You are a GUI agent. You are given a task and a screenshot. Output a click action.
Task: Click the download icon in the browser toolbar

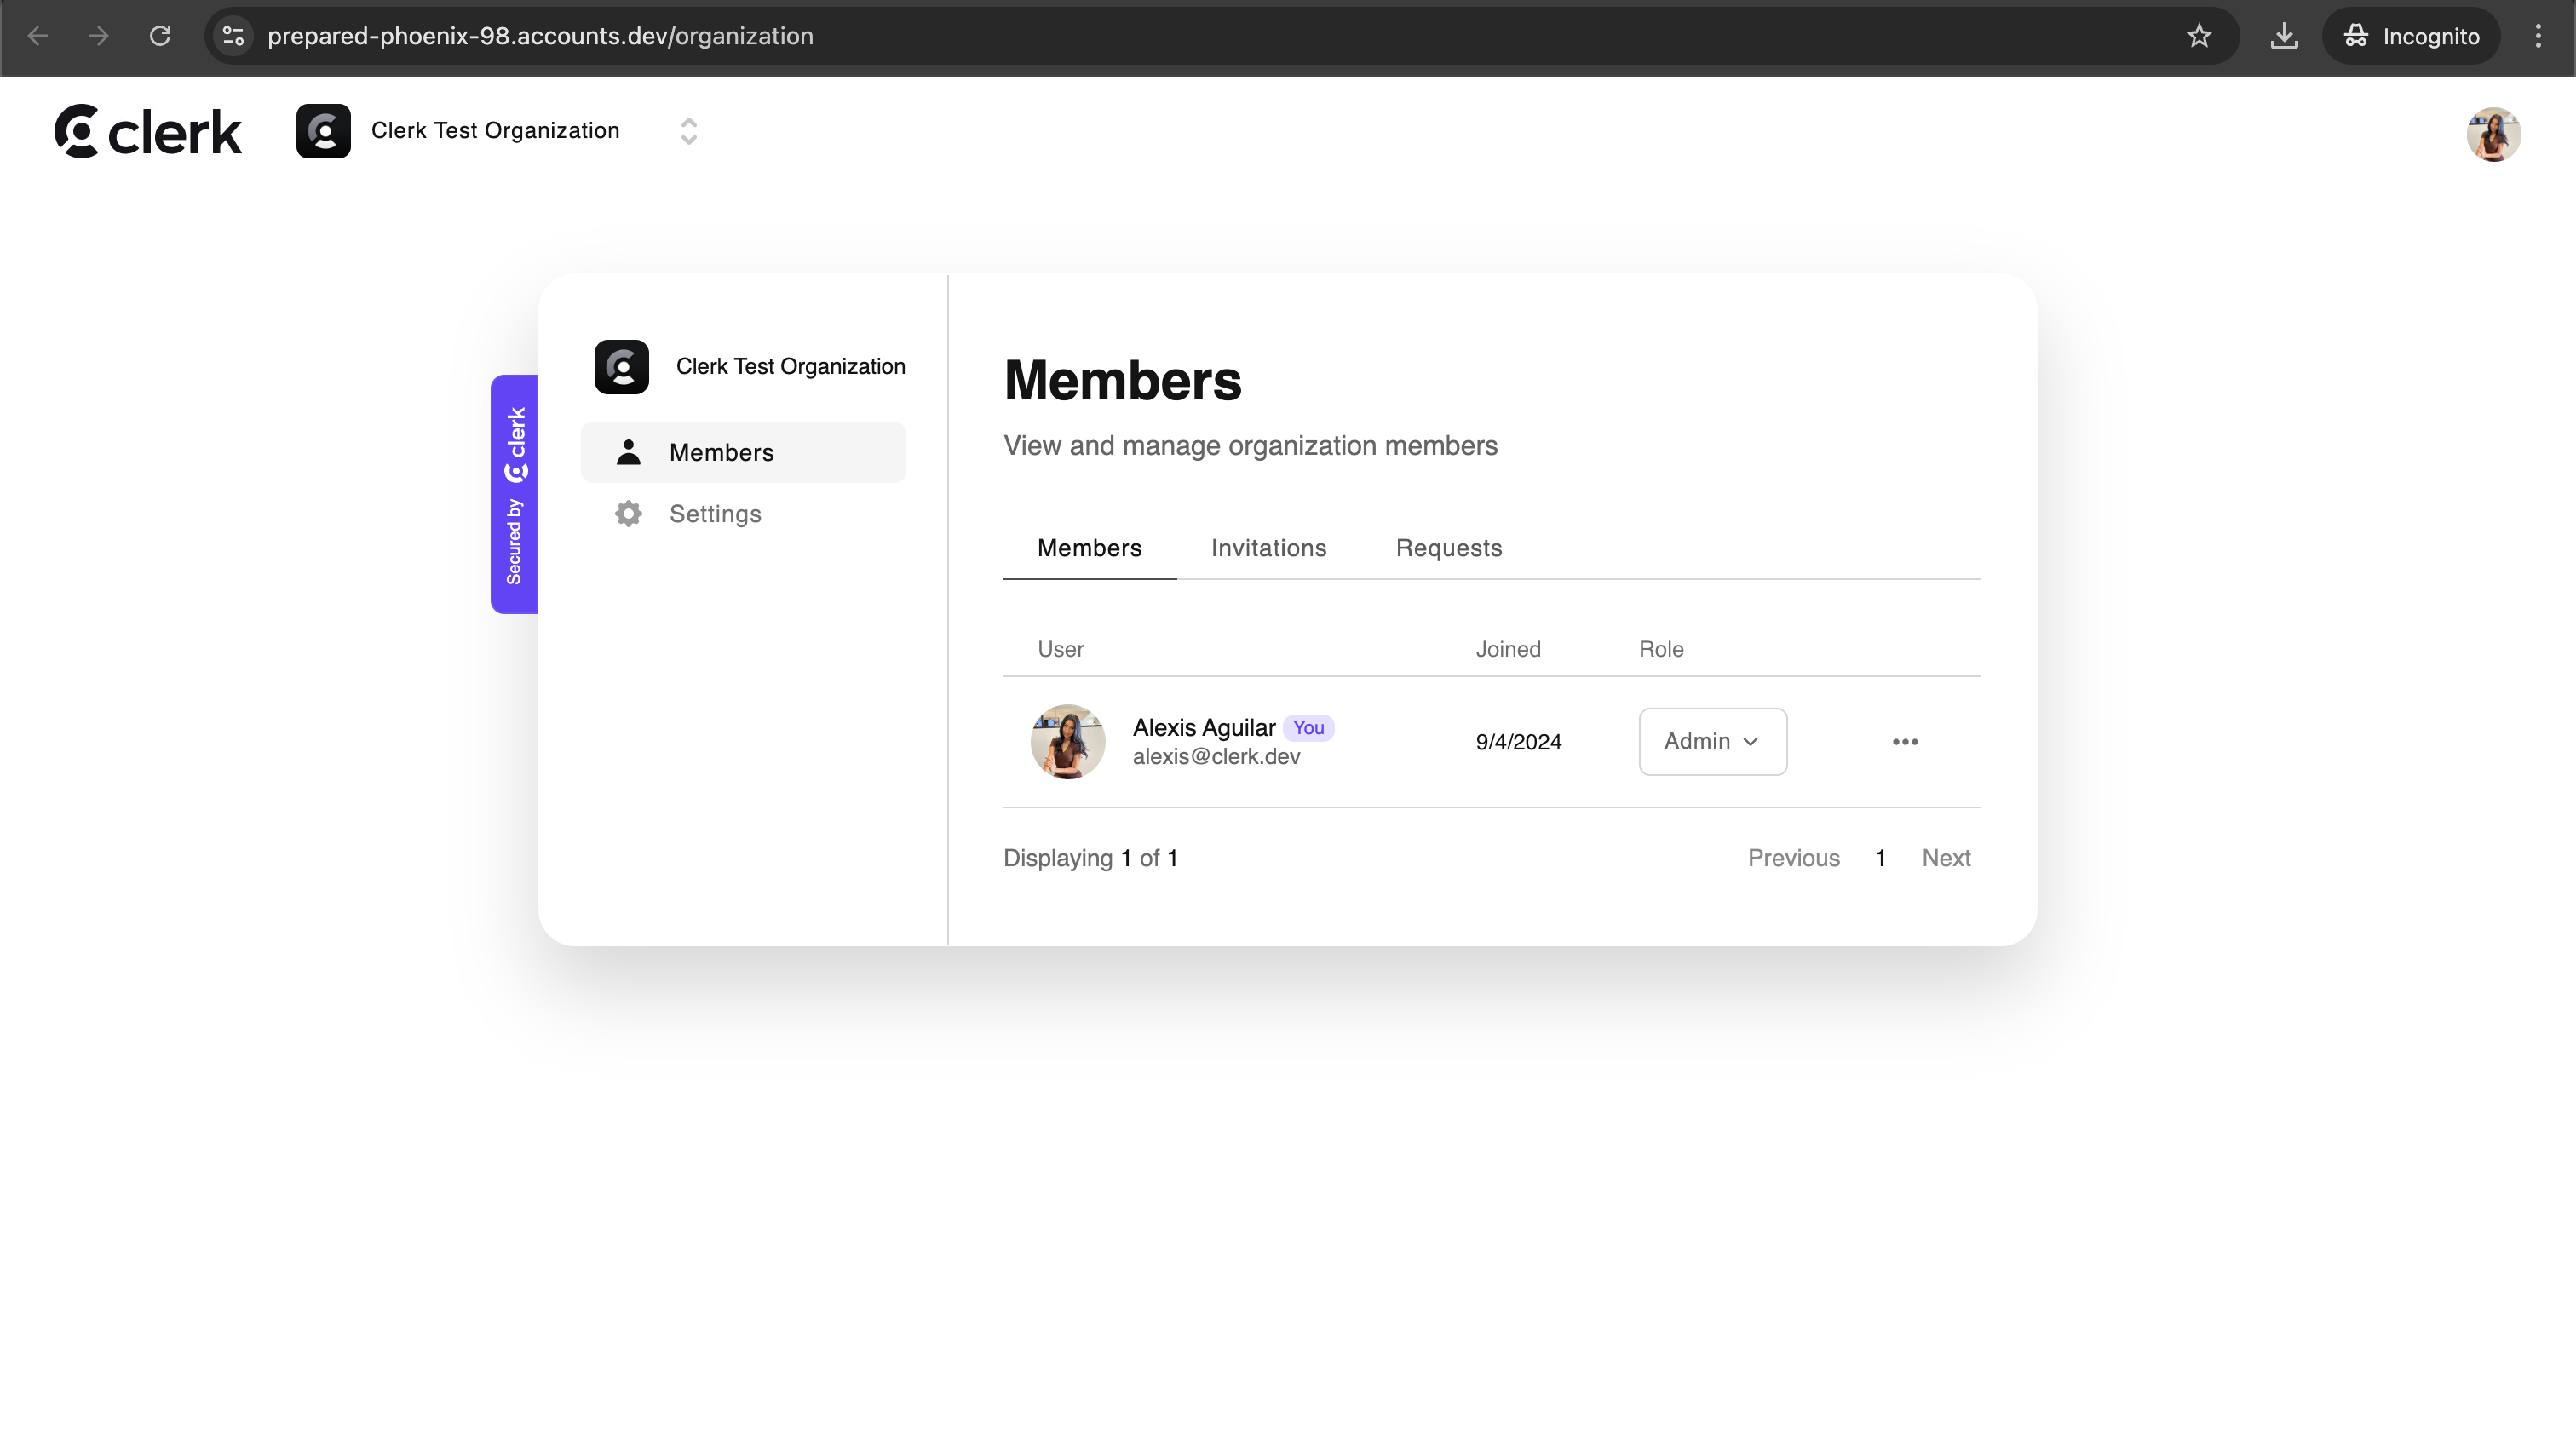(2283, 36)
